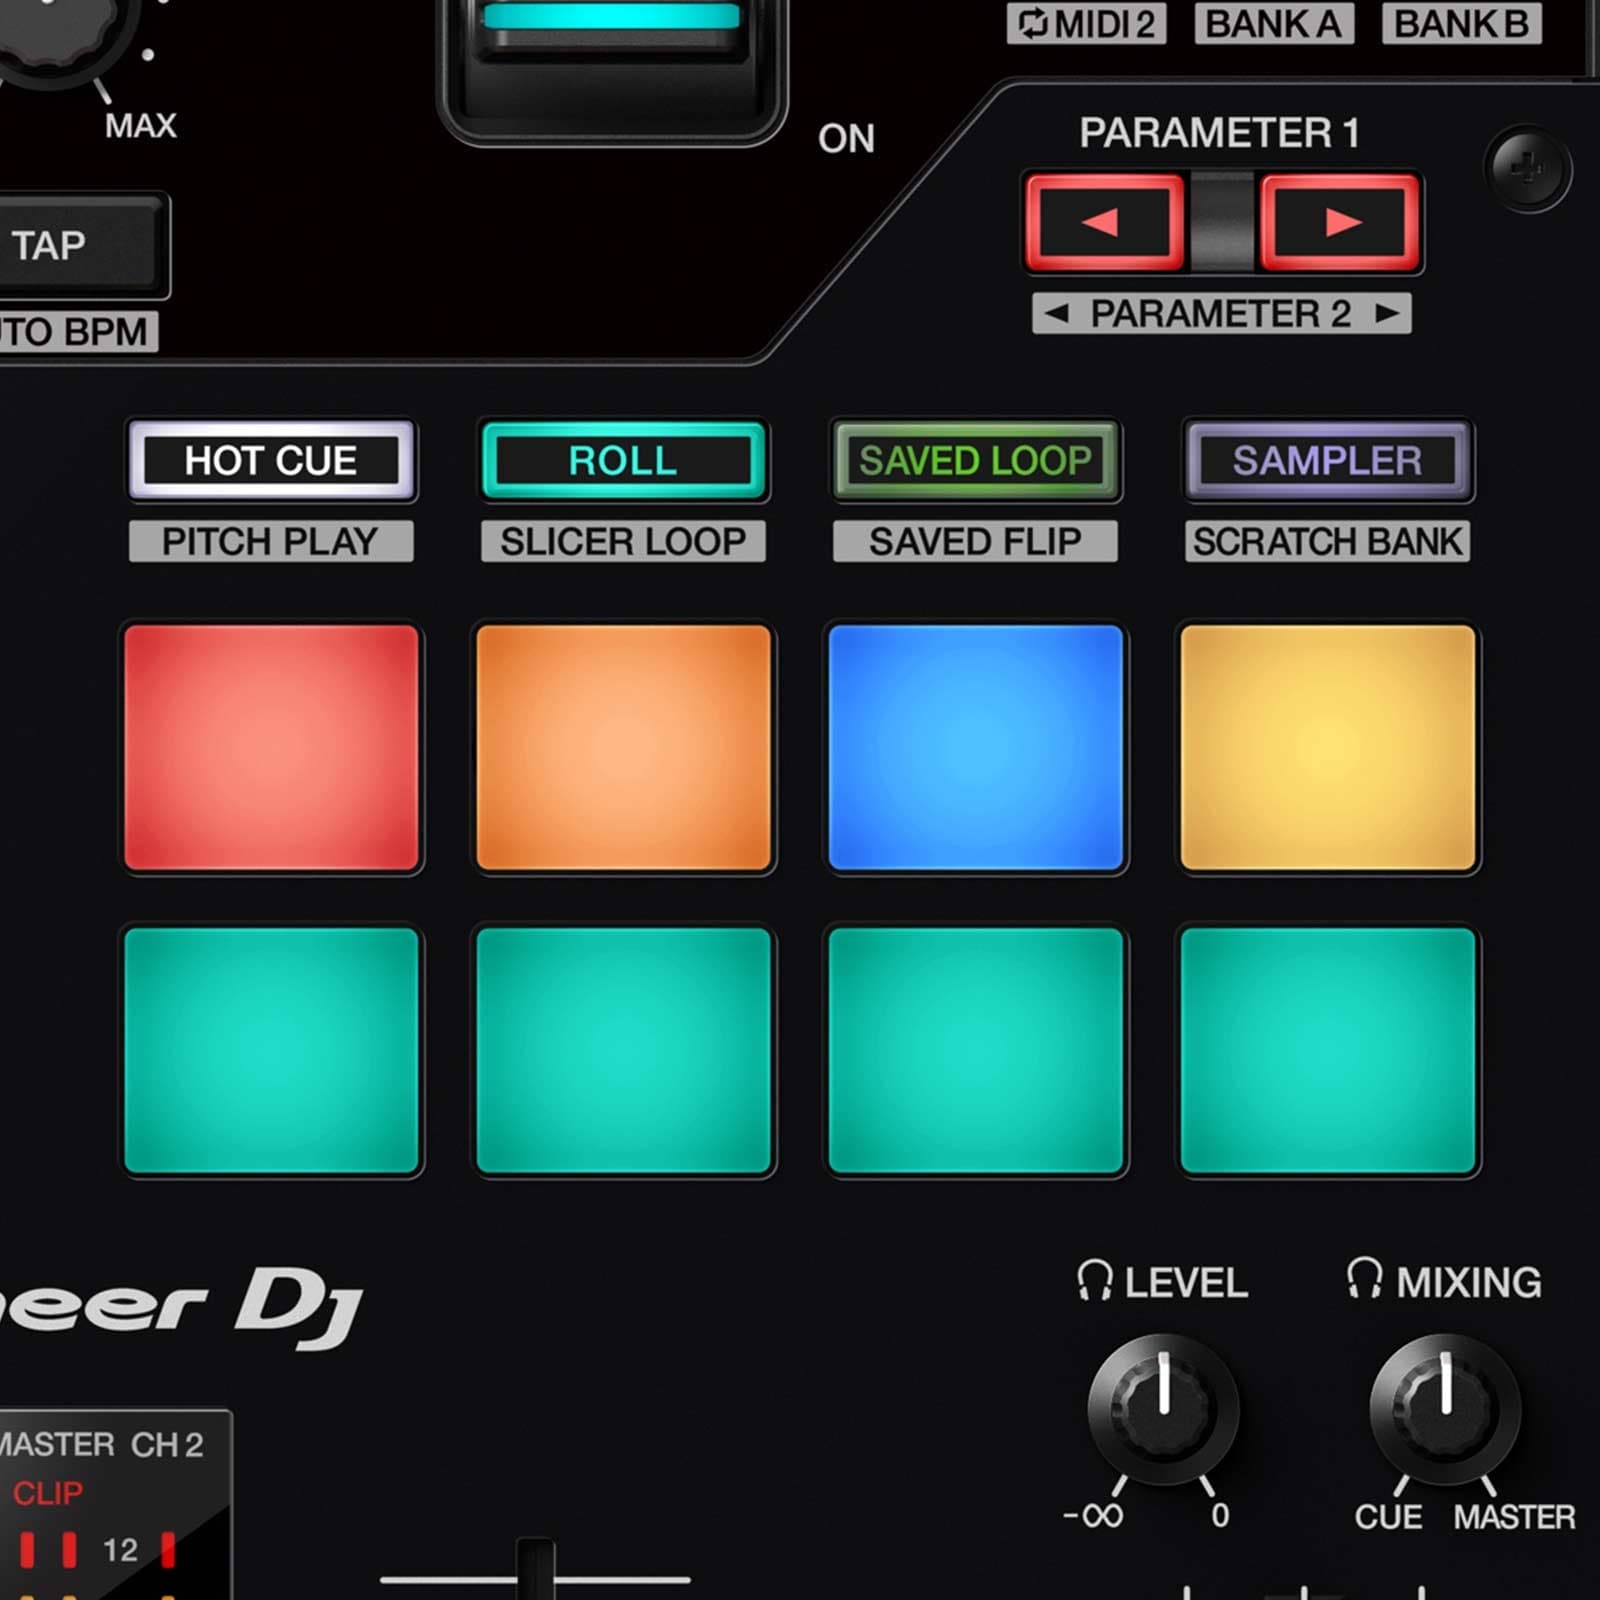Tap the green pad under the orange pad
Viewport: 1600px width, 1600px height.
(x=623, y=1050)
